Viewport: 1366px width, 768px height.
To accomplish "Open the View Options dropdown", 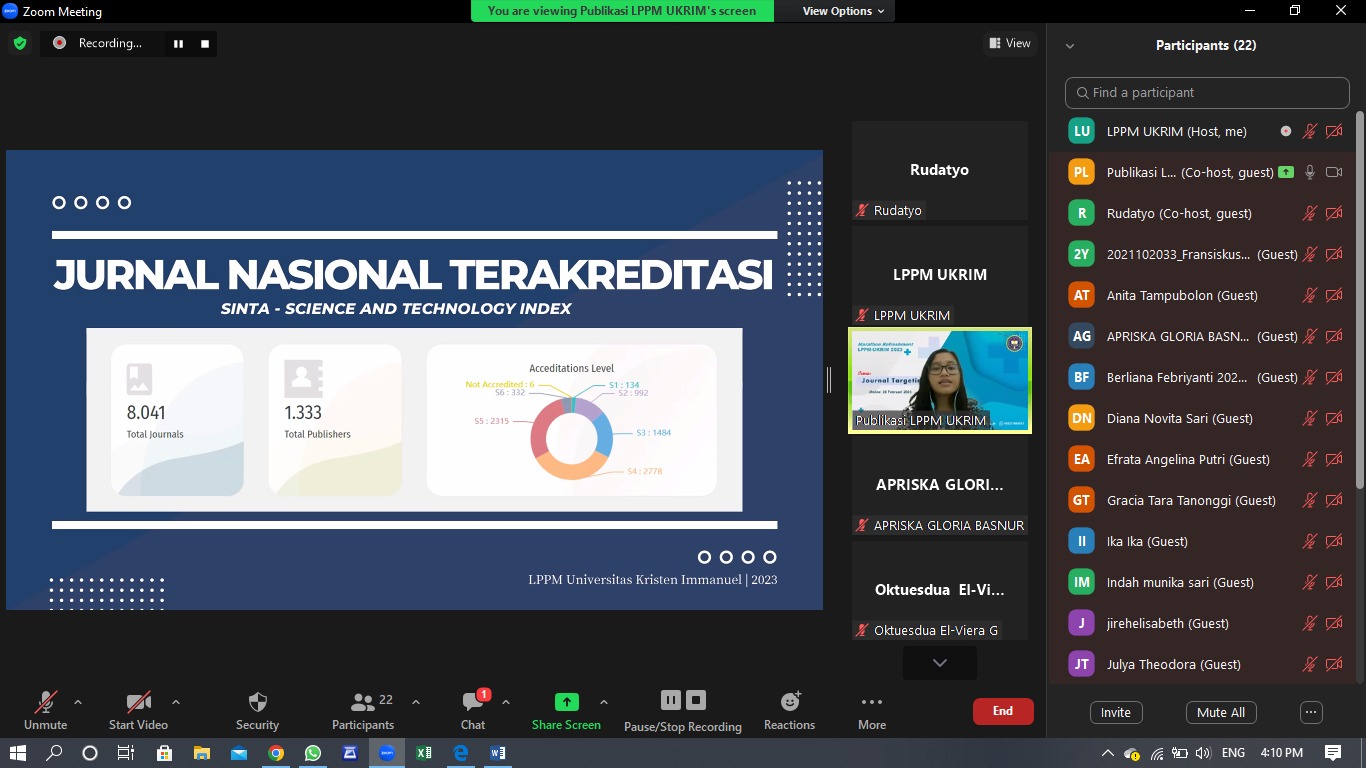I will pos(843,11).
